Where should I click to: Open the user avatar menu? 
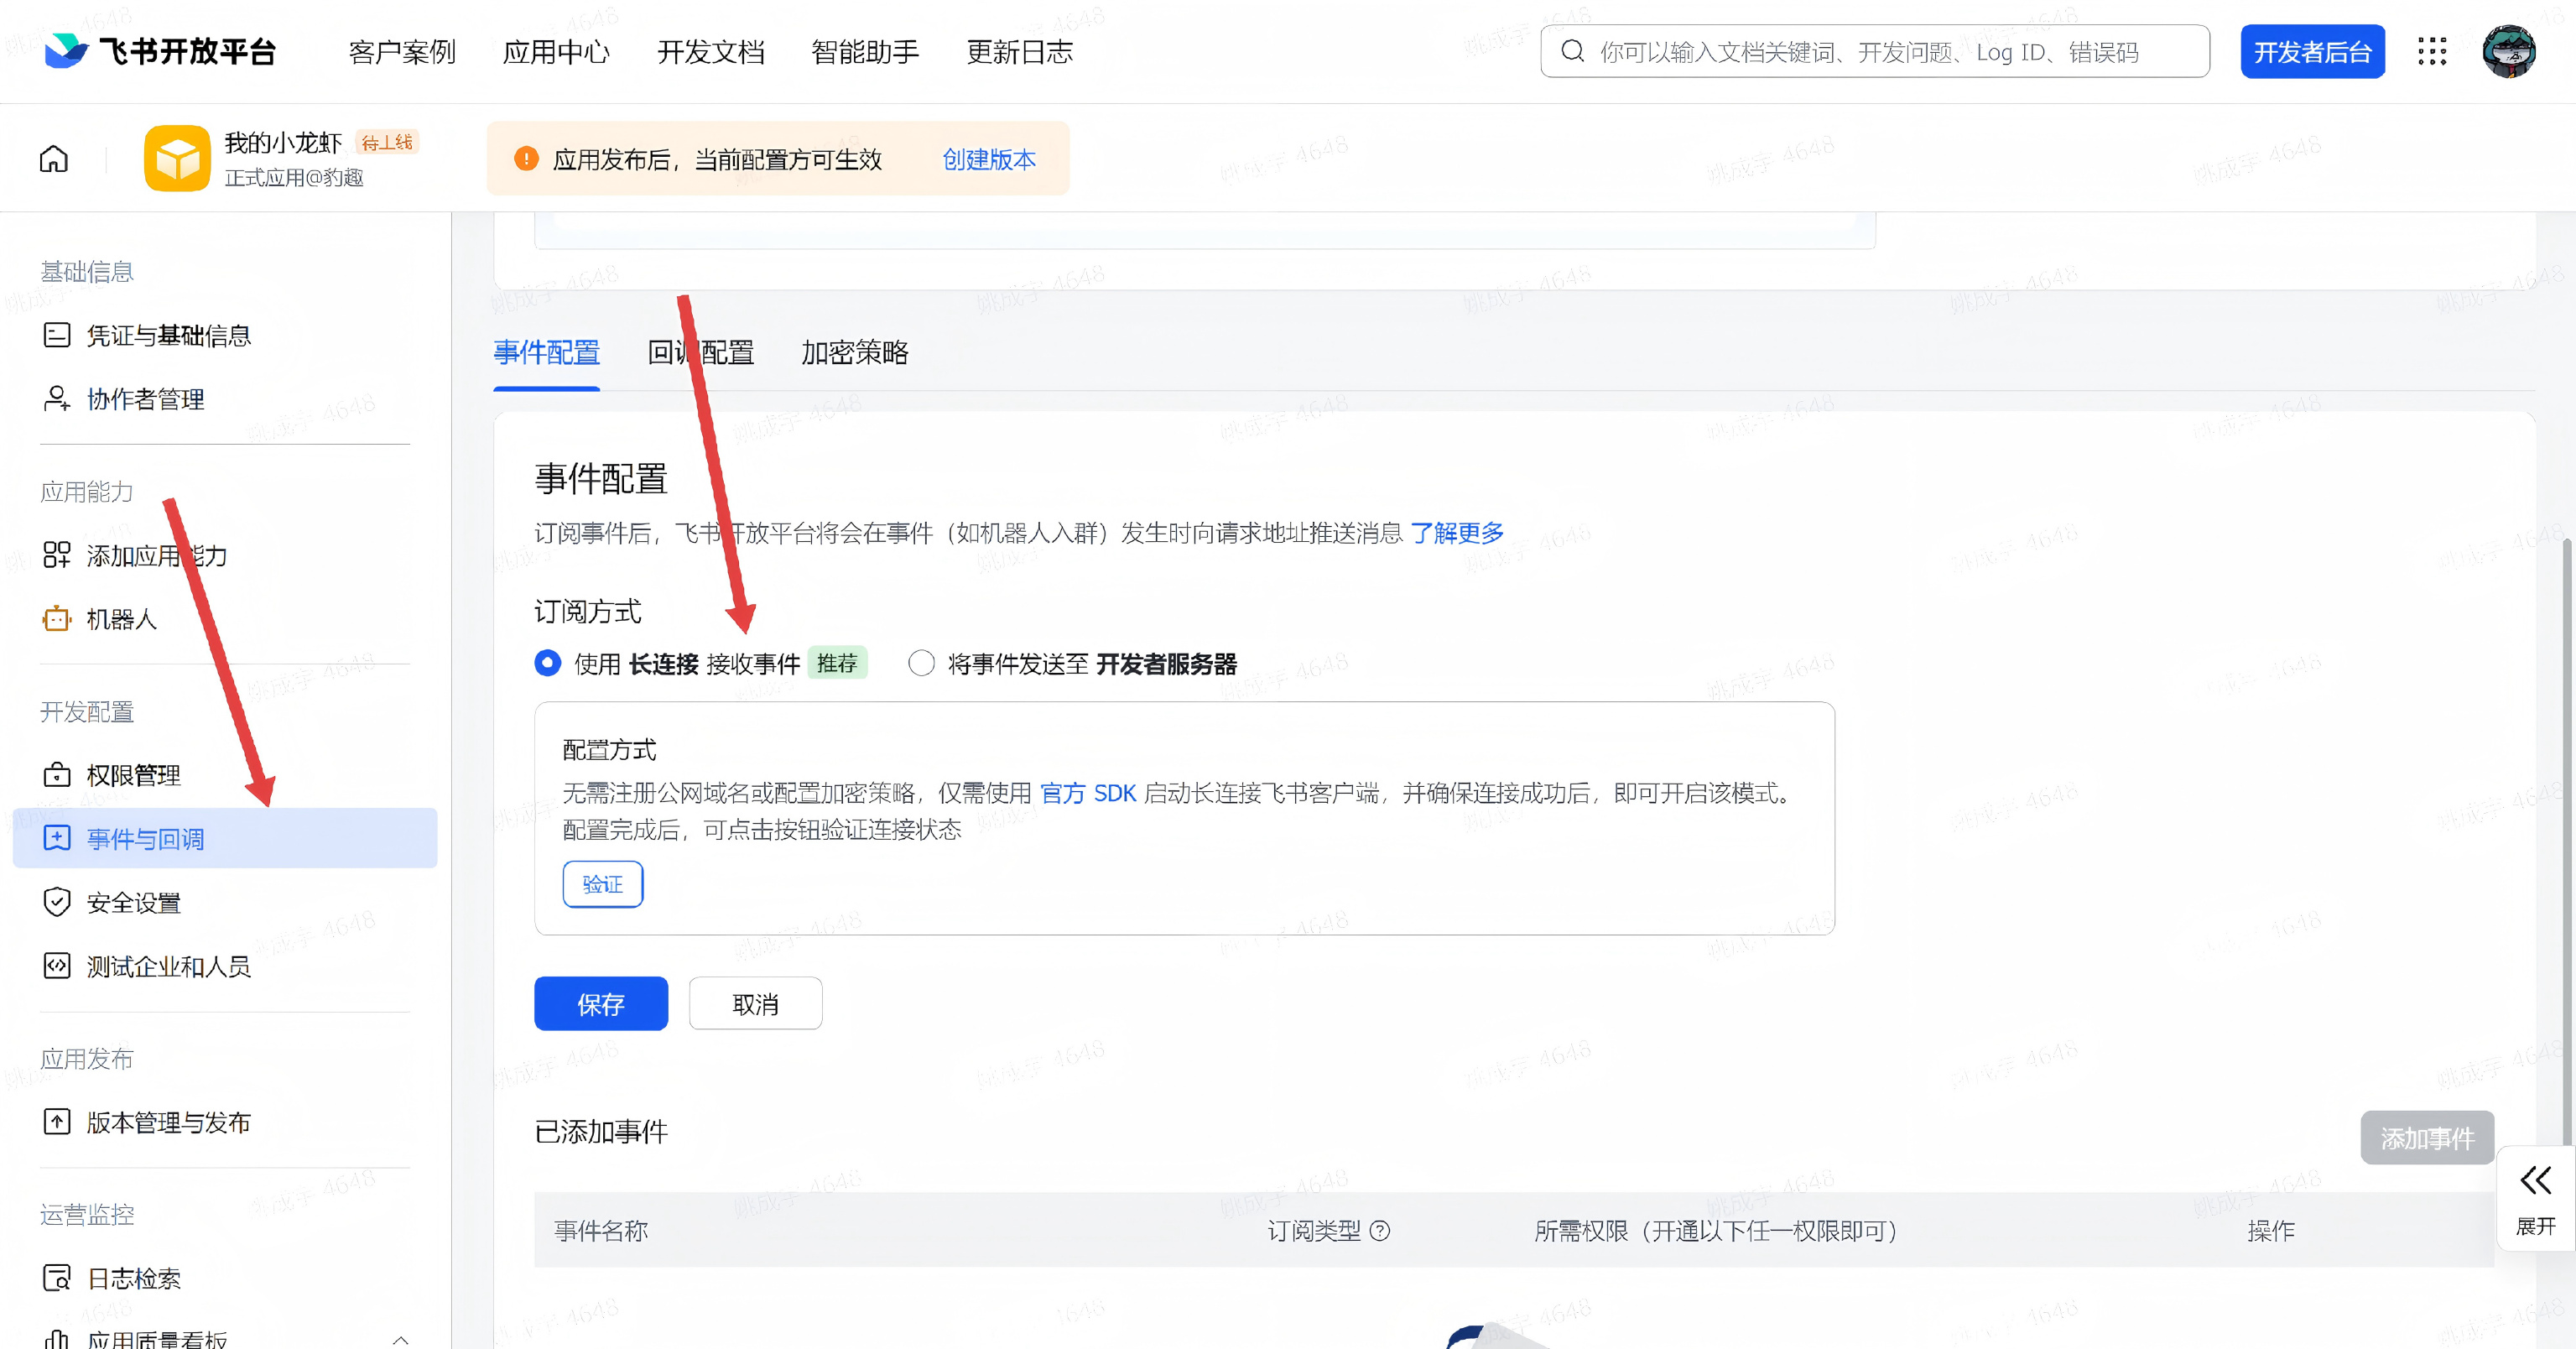point(2508,51)
